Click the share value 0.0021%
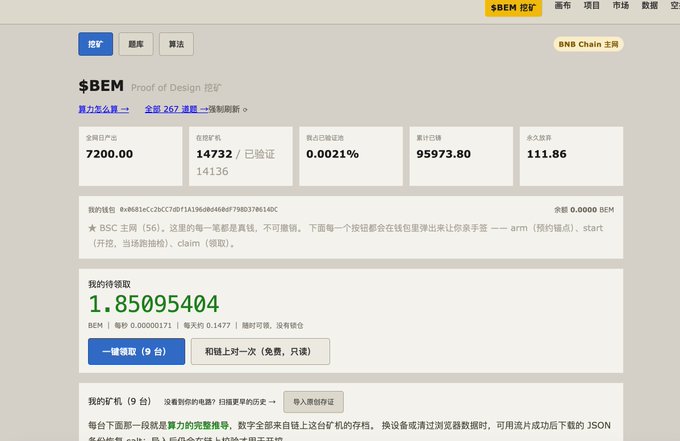 point(332,154)
